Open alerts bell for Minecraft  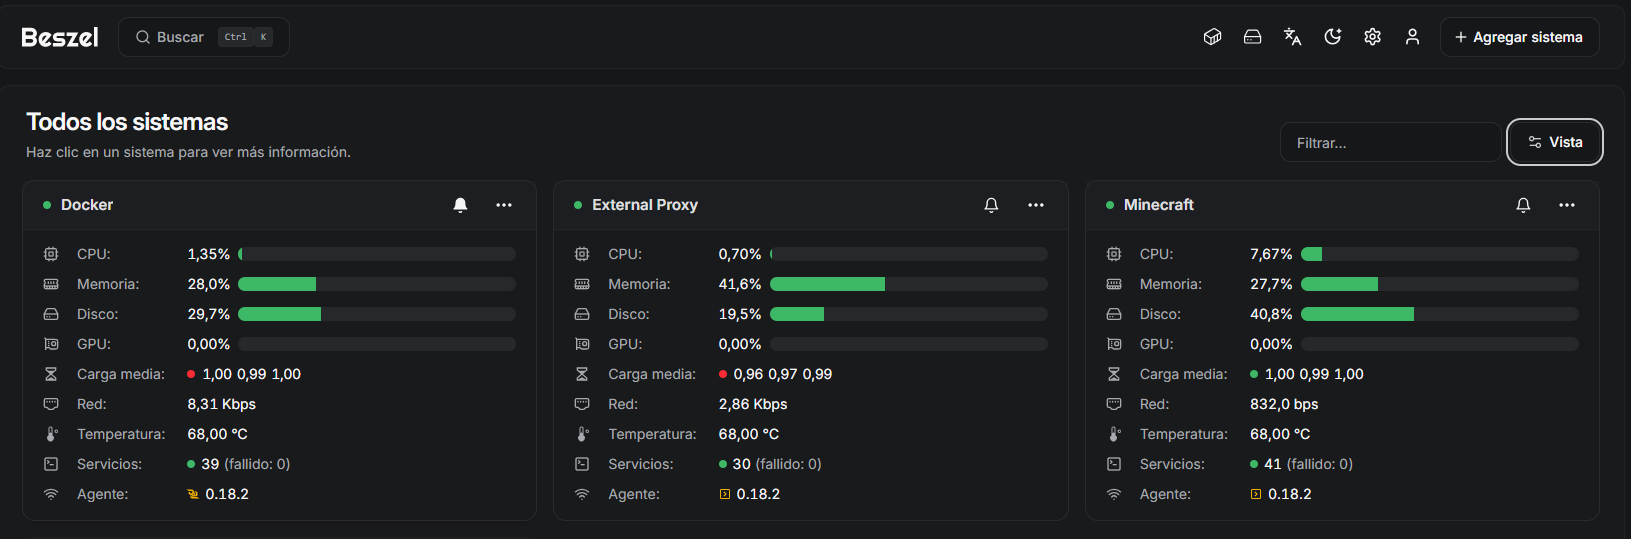(1523, 205)
